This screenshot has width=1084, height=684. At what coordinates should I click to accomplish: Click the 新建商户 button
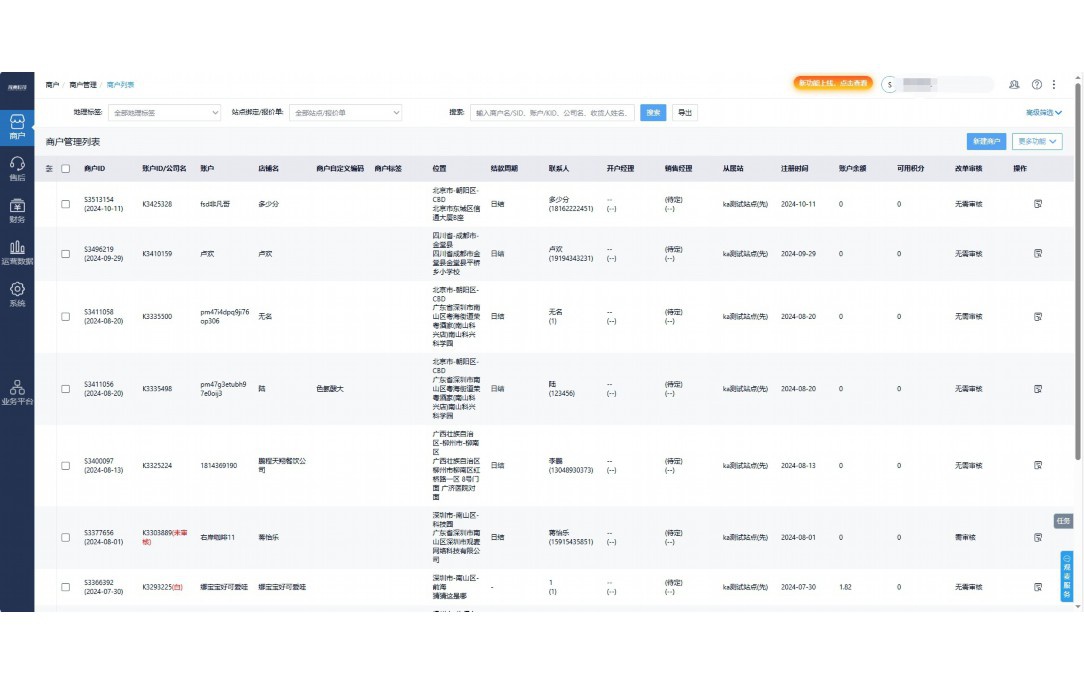pyautogui.click(x=986, y=142)
